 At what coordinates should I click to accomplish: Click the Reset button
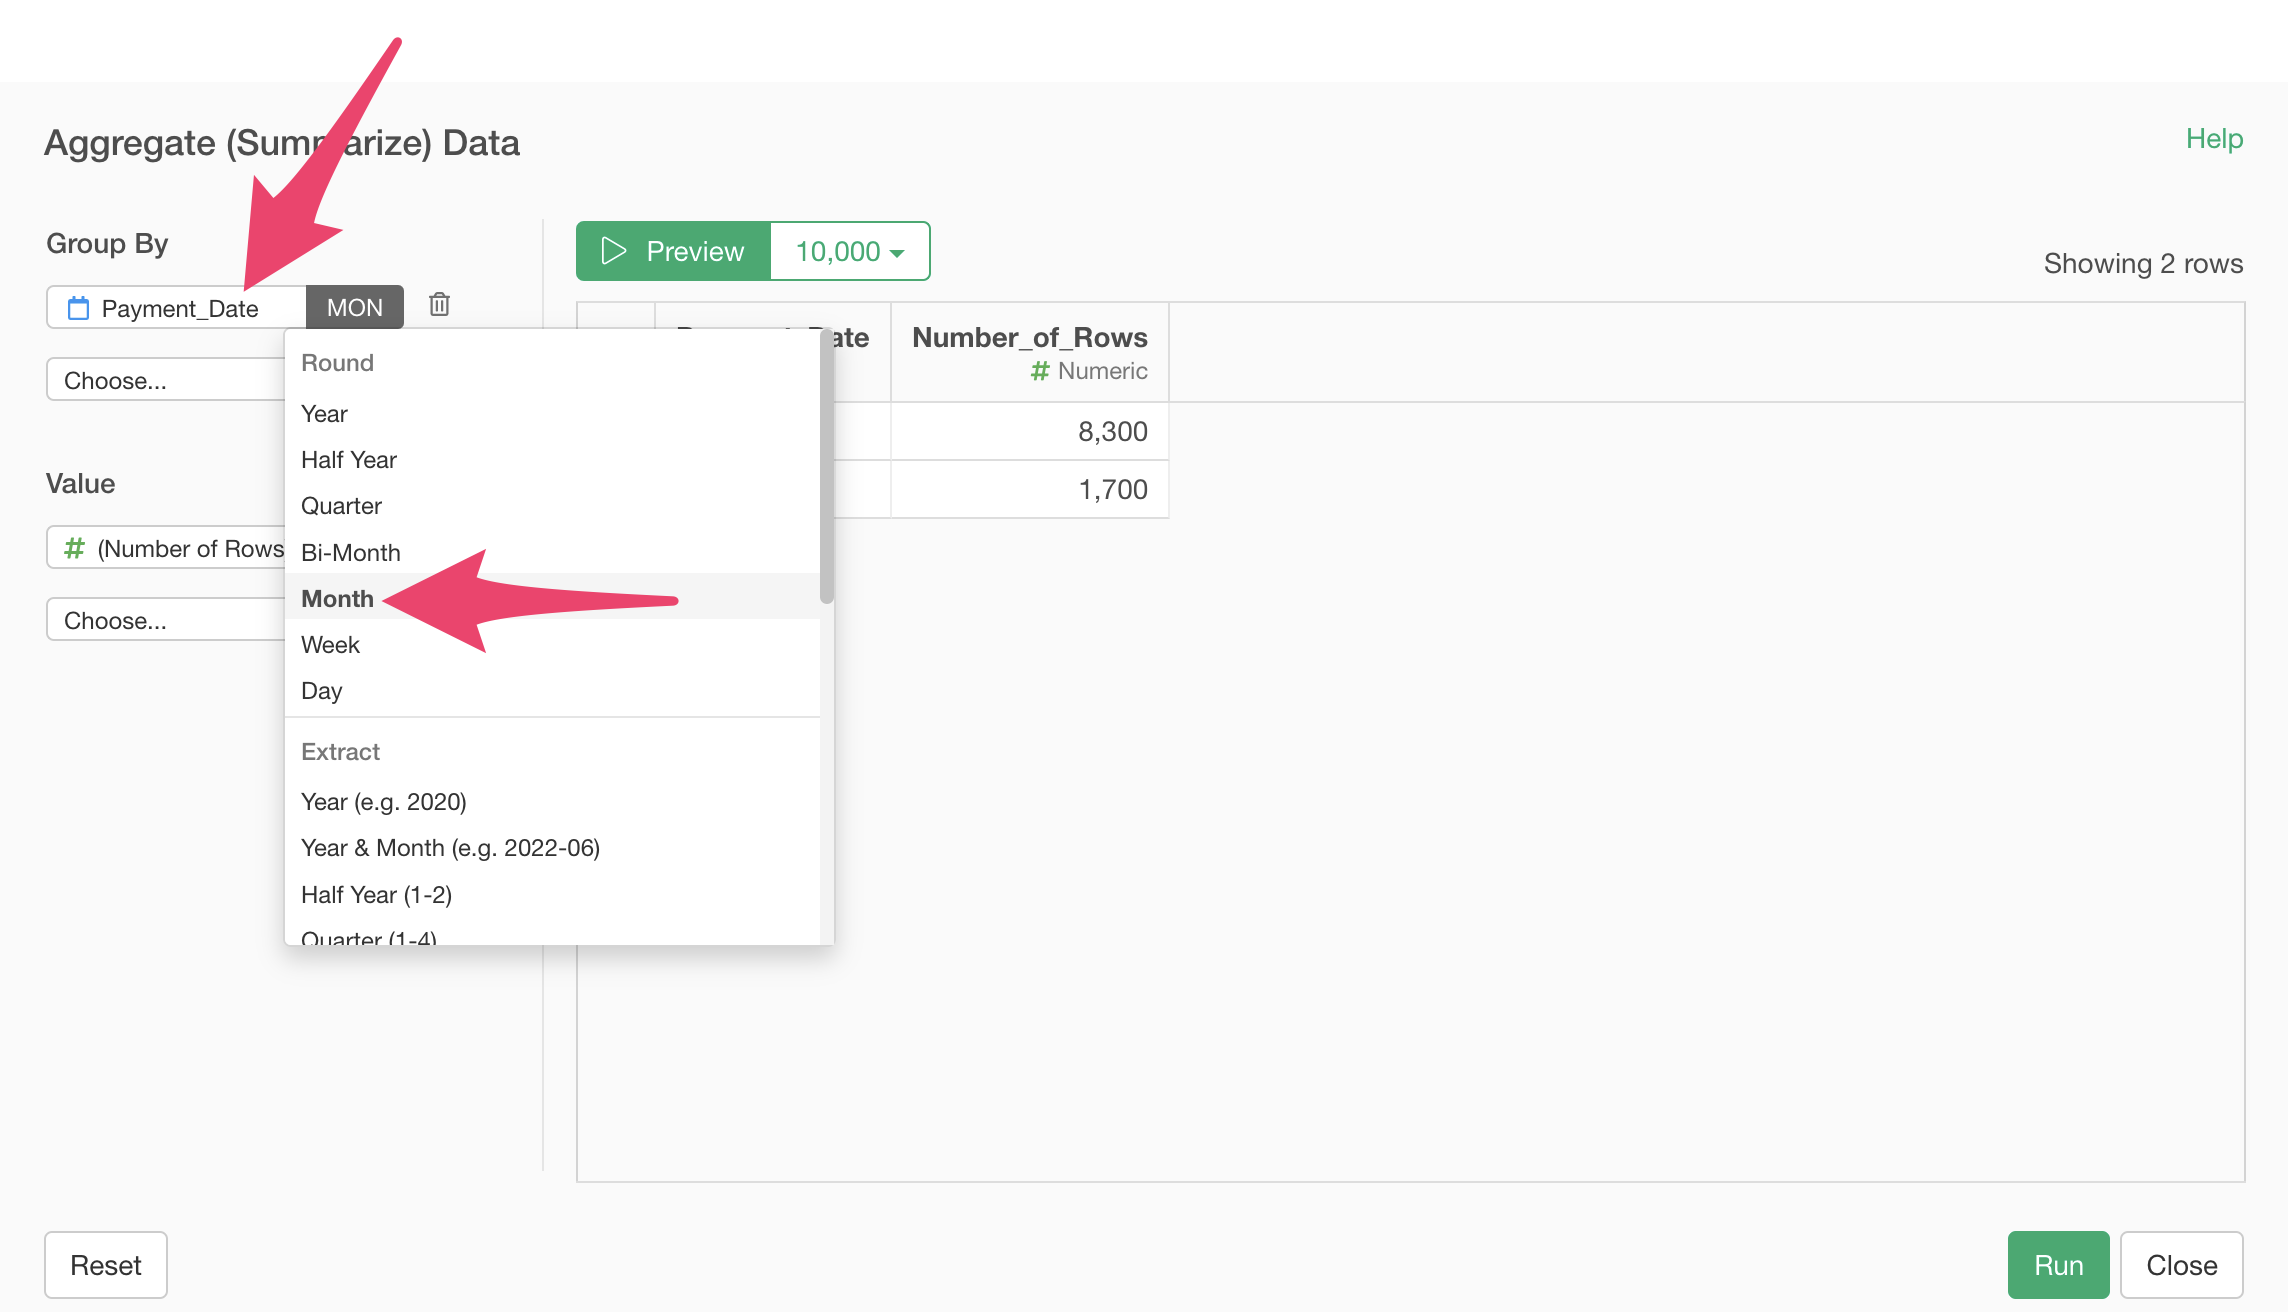tap(106, 1265)
